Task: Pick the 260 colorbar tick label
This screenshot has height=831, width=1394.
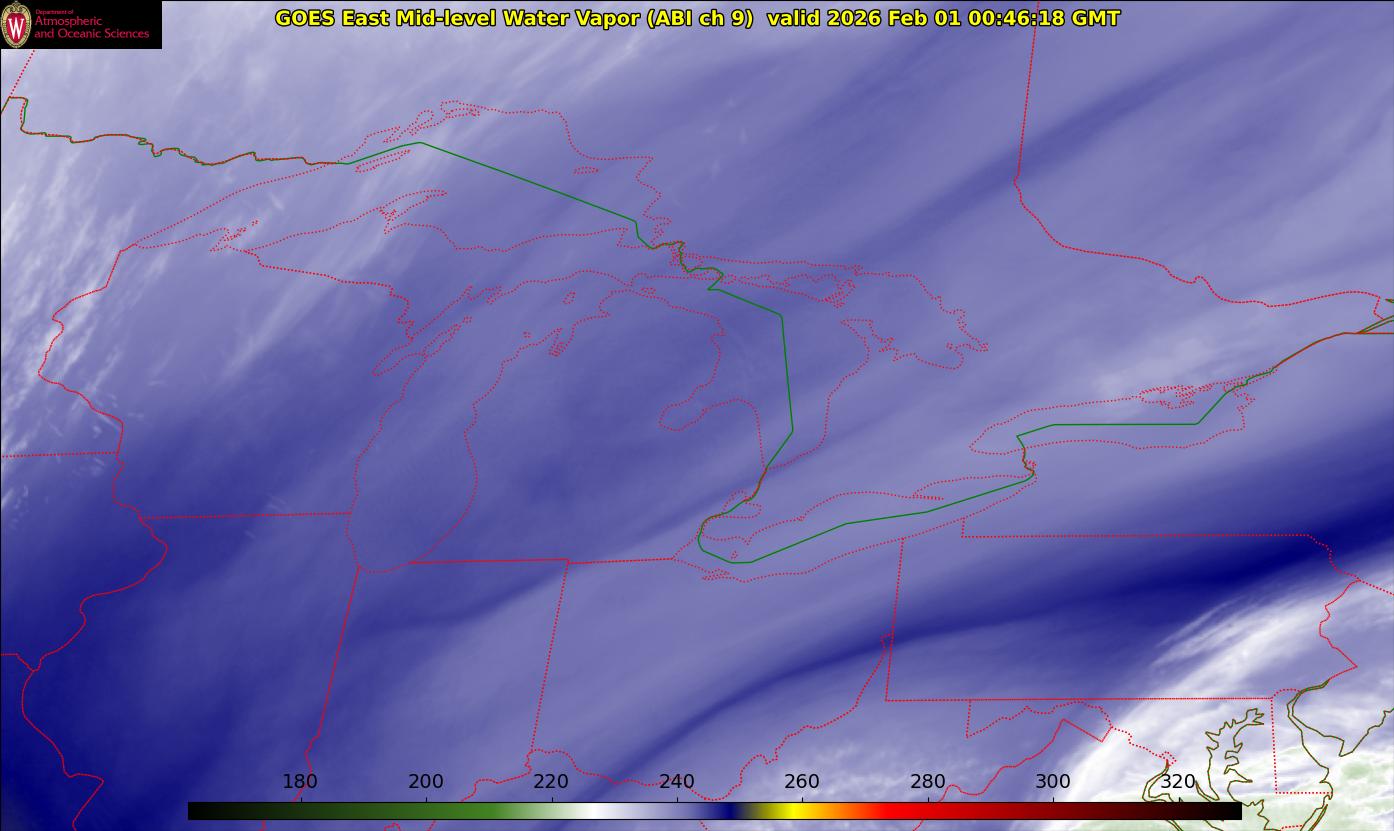Action: pyautogui.click(x=802, y=781)
